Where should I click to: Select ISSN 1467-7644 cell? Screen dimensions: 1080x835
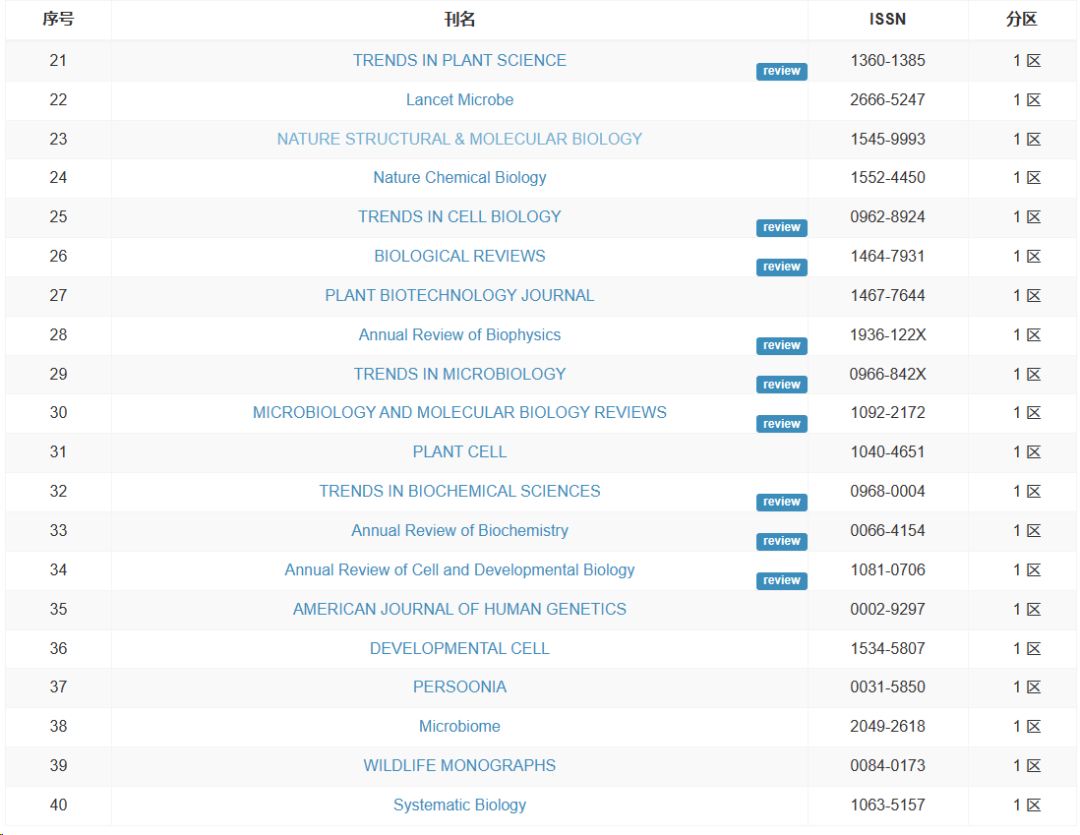coord(887,296)
